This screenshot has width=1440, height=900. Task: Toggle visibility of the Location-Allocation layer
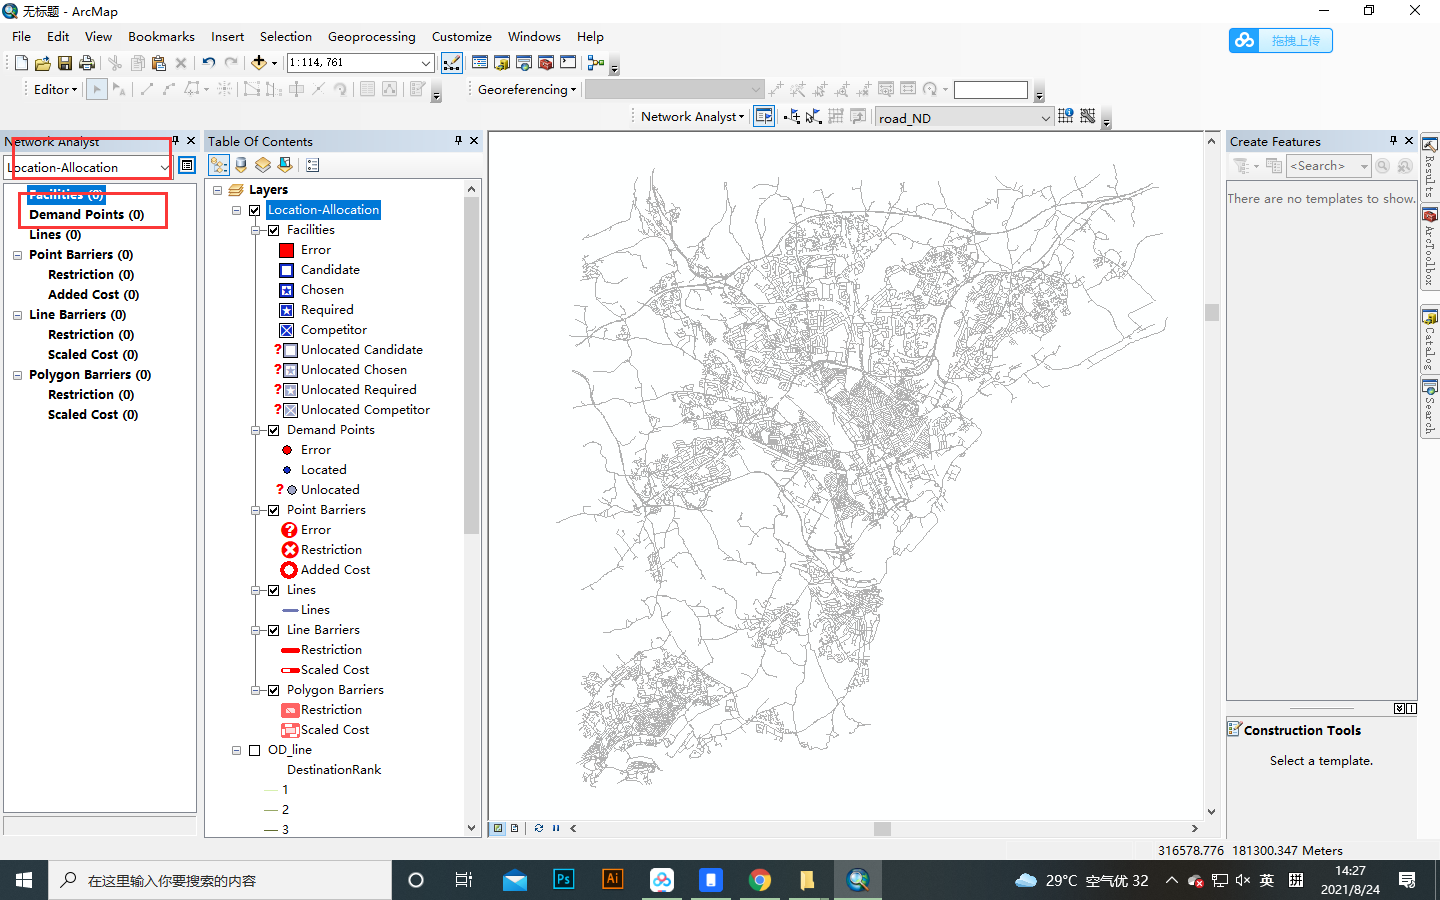252,210
